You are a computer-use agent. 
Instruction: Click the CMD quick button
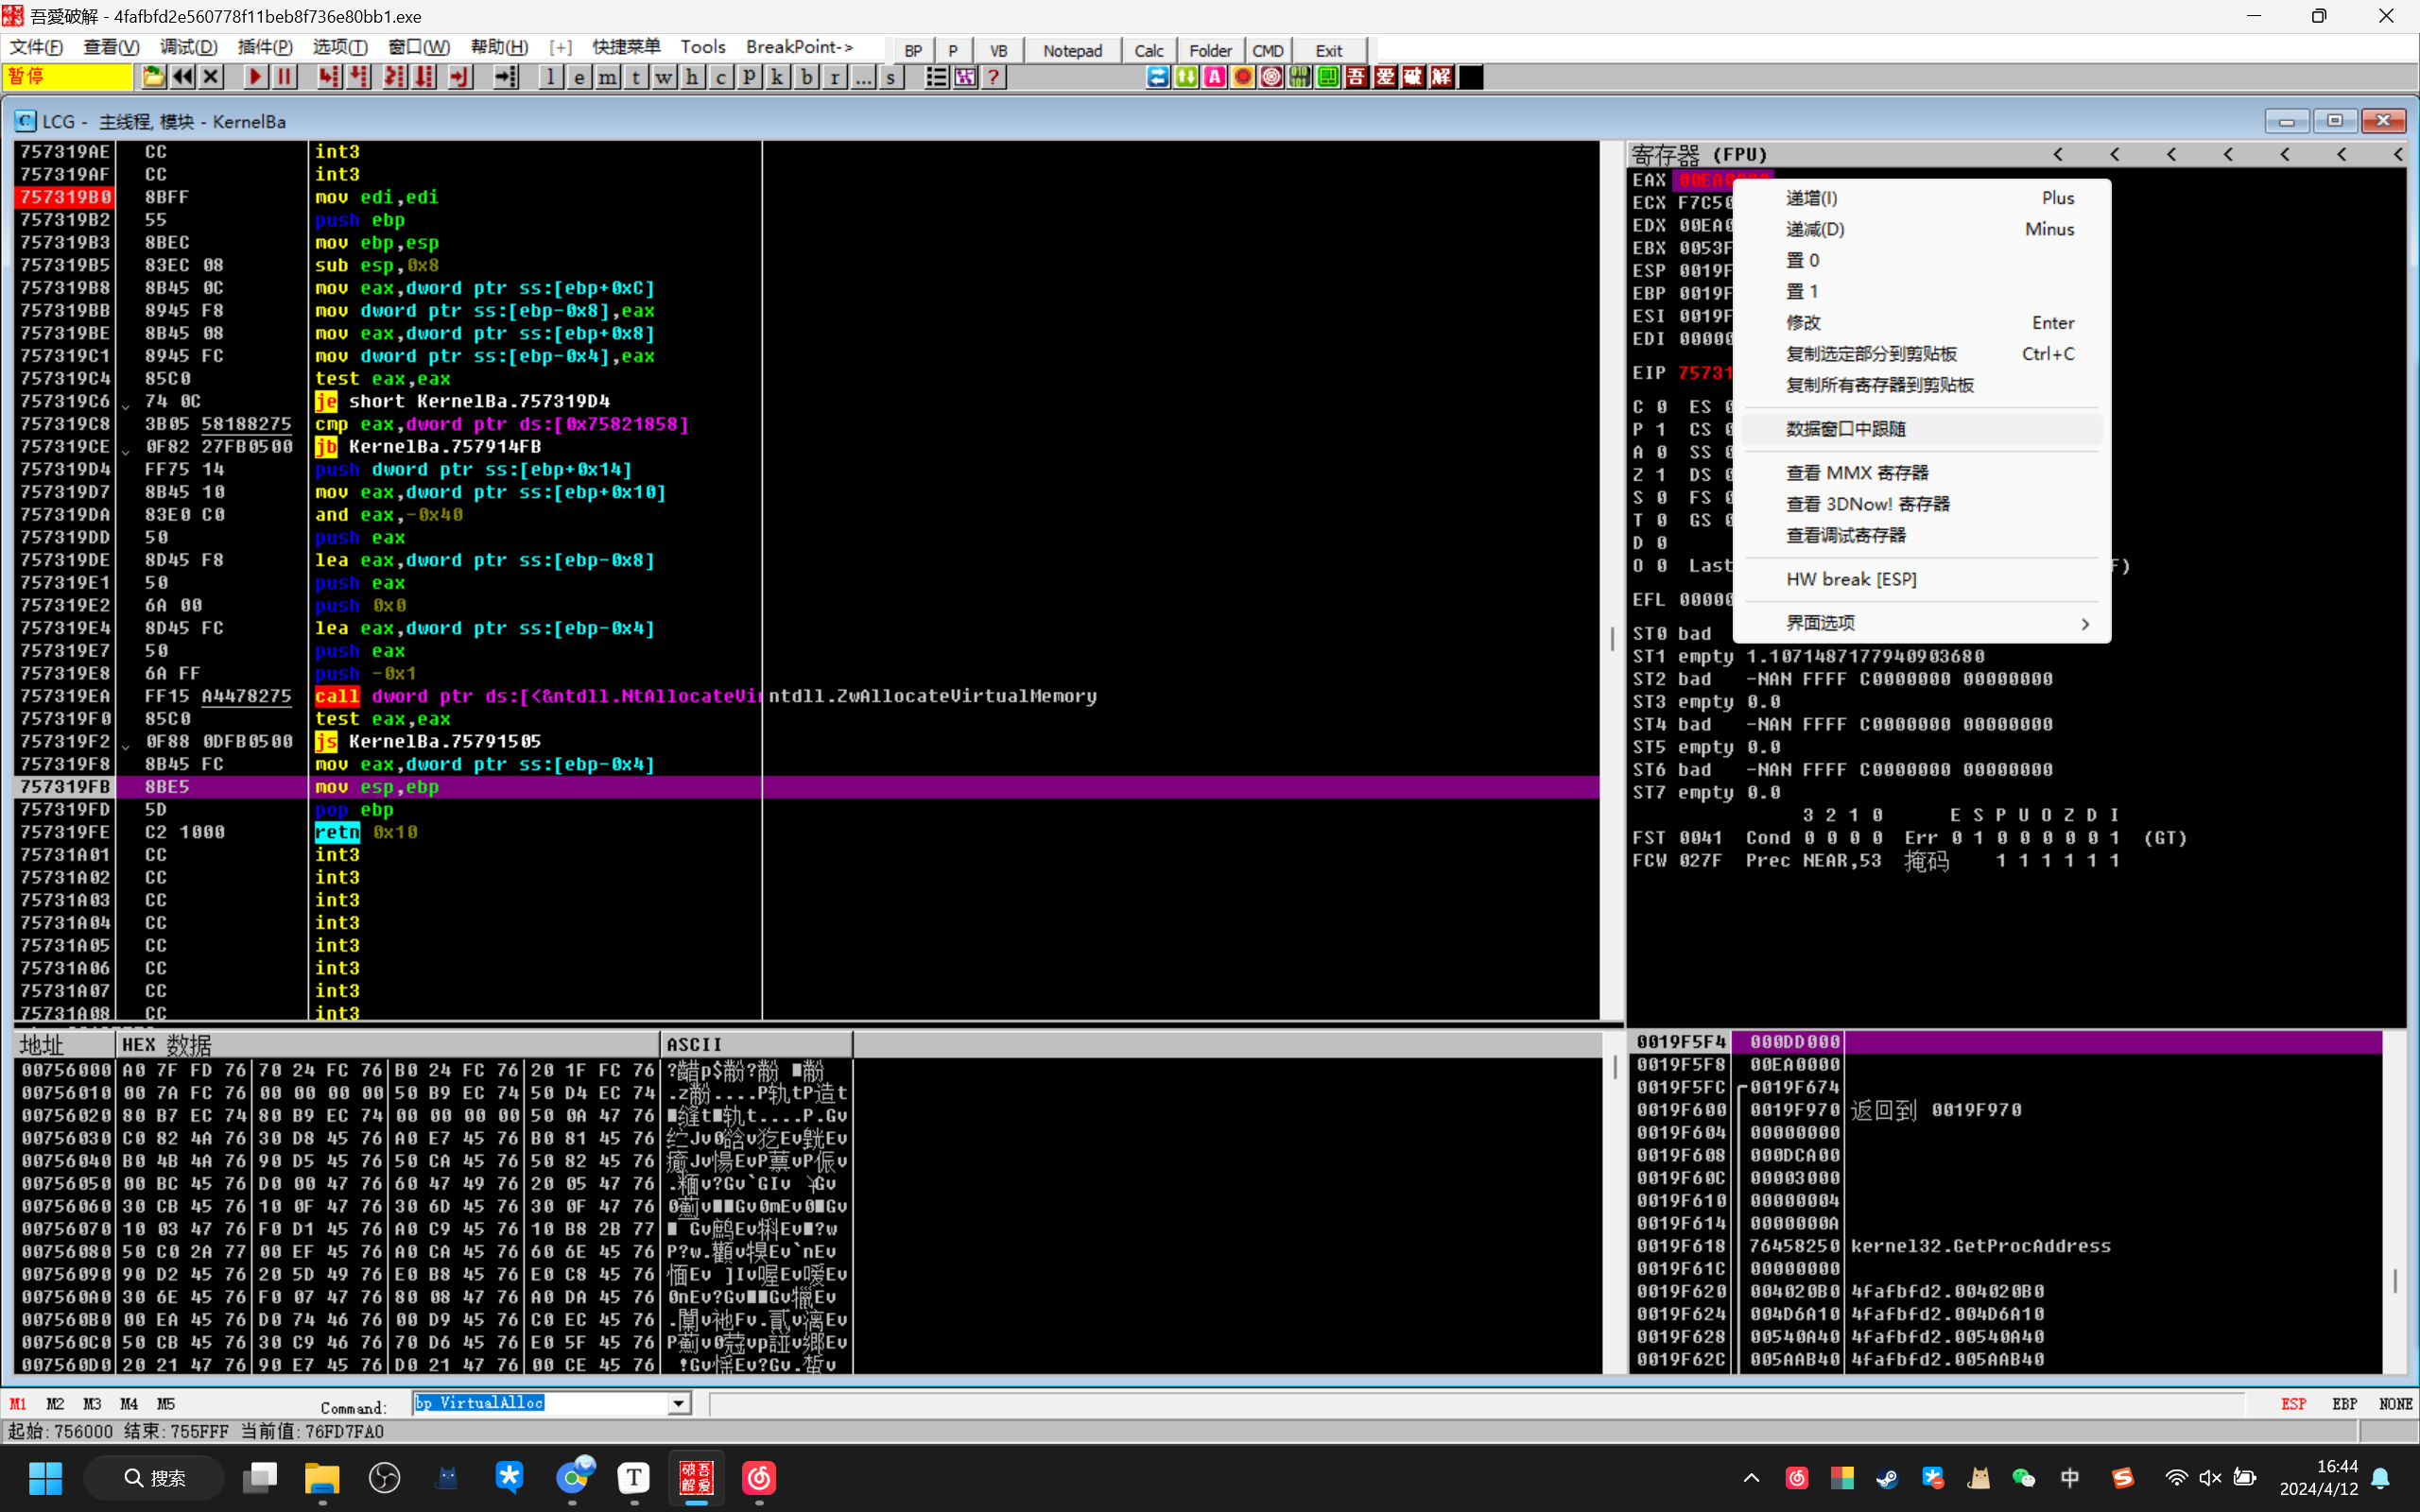1268,51
